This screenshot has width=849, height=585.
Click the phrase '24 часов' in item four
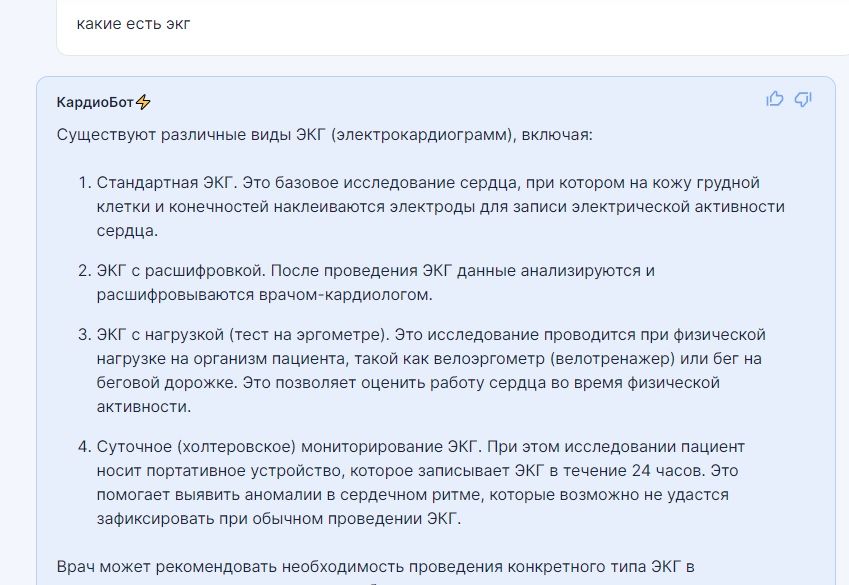click(x=668, y=470)
